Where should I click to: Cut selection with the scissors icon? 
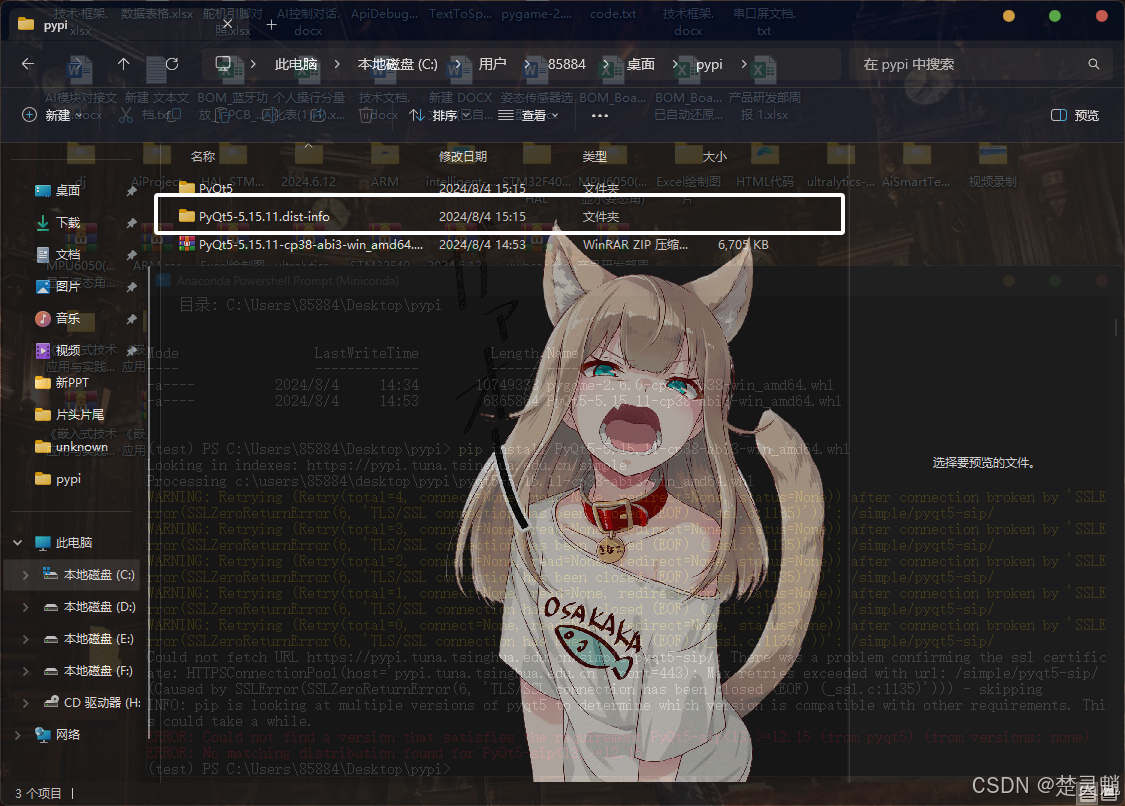click(x=126, y=115)
